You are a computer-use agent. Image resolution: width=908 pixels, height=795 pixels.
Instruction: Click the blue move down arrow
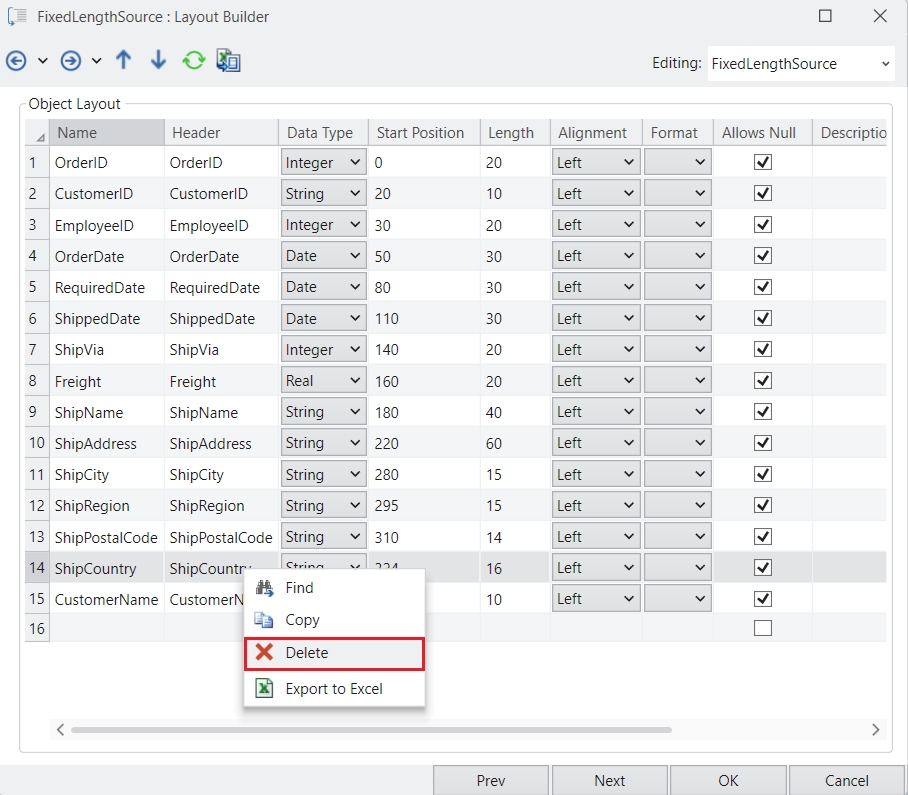click(x=158, y=60)
